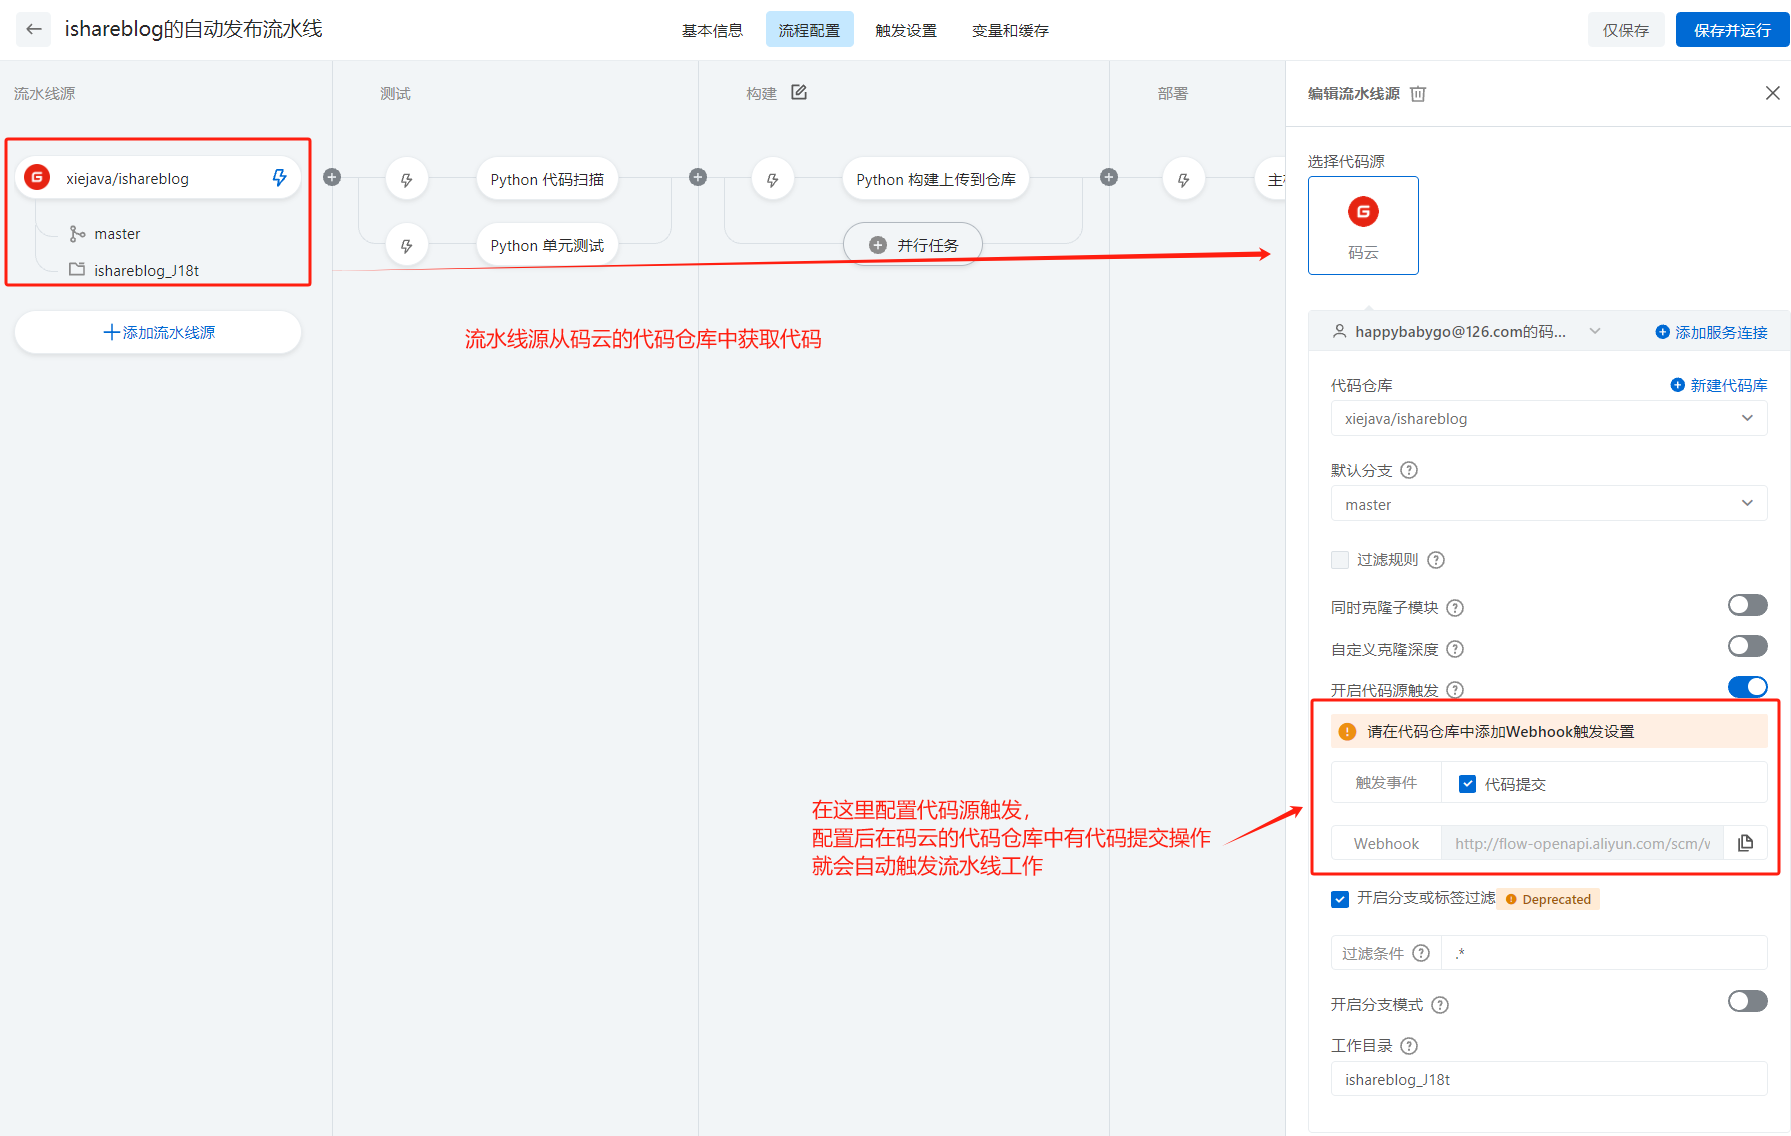Enable the 同时克隆子模块 toggle

tap(1747, 605)
